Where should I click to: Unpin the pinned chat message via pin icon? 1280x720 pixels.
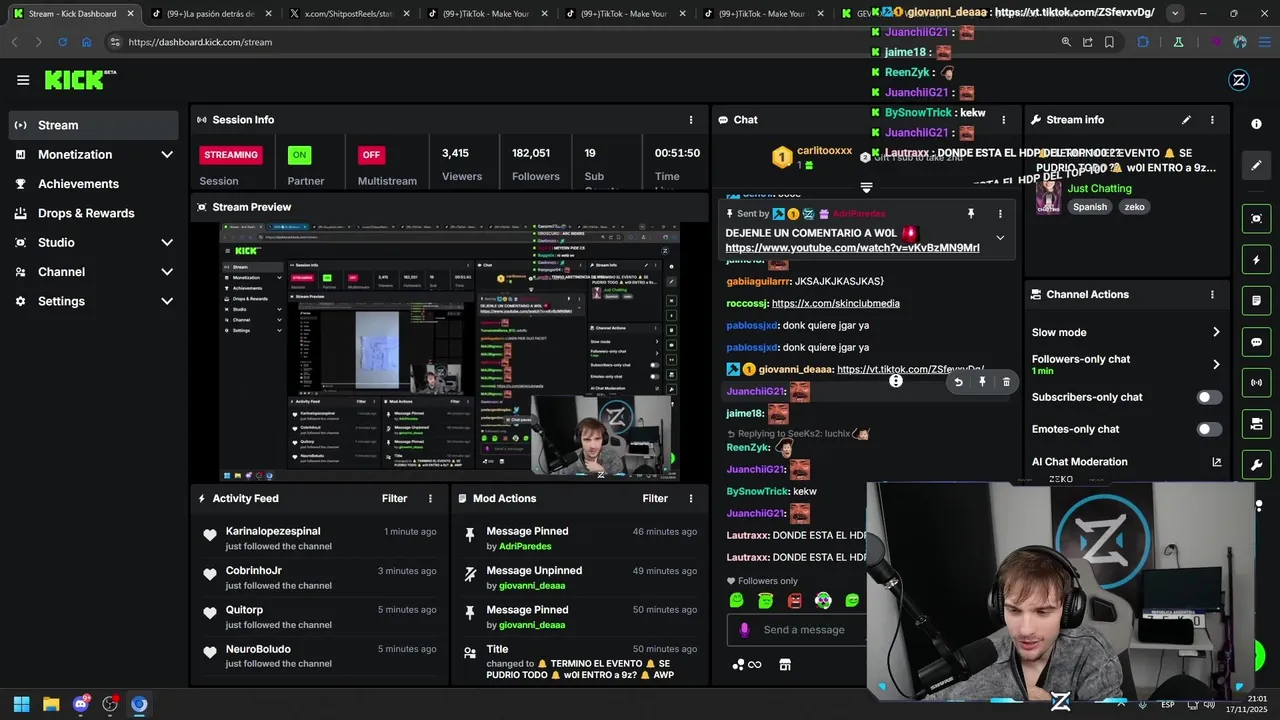point(970,213)
